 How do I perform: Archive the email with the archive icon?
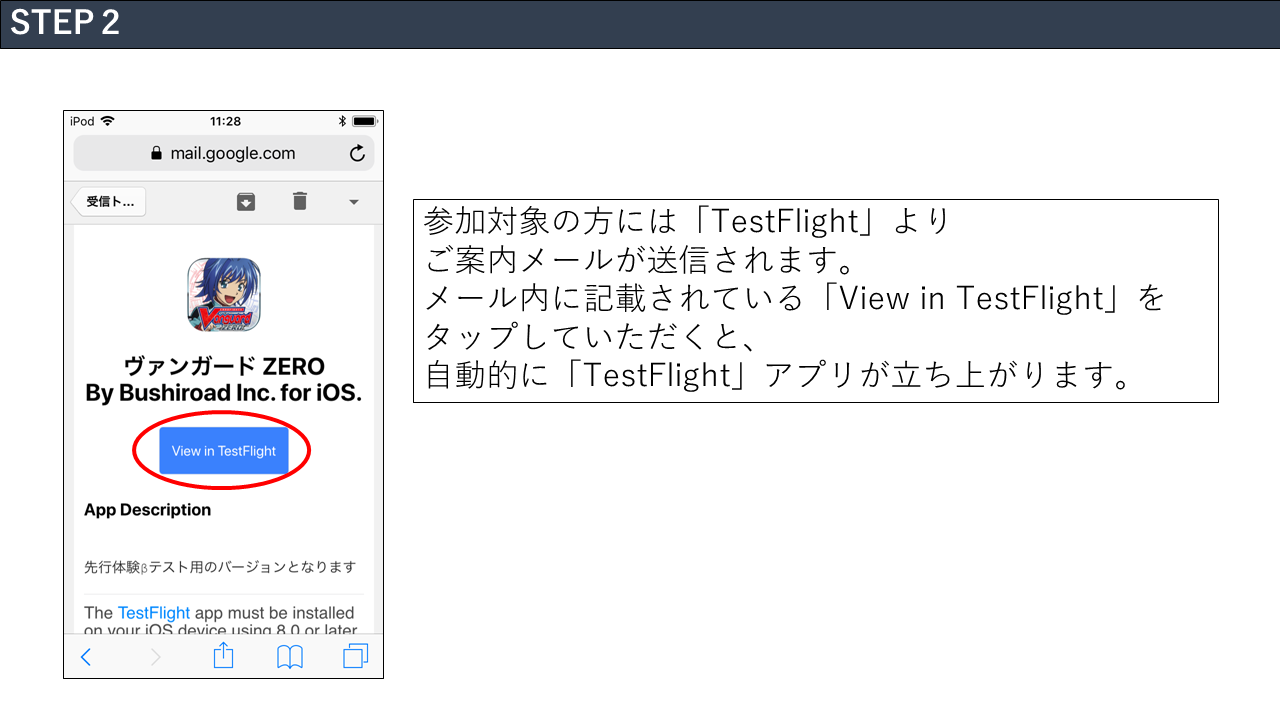pyautogui.click(x=246, y=202)
